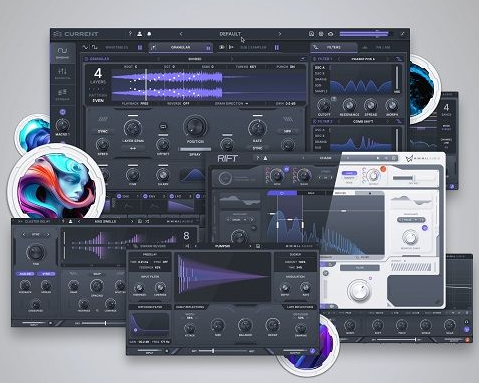Click the DEFAULT preset name in Current
Image resolution: width=479 pixels, height=383 pixels.
(230, 34)
